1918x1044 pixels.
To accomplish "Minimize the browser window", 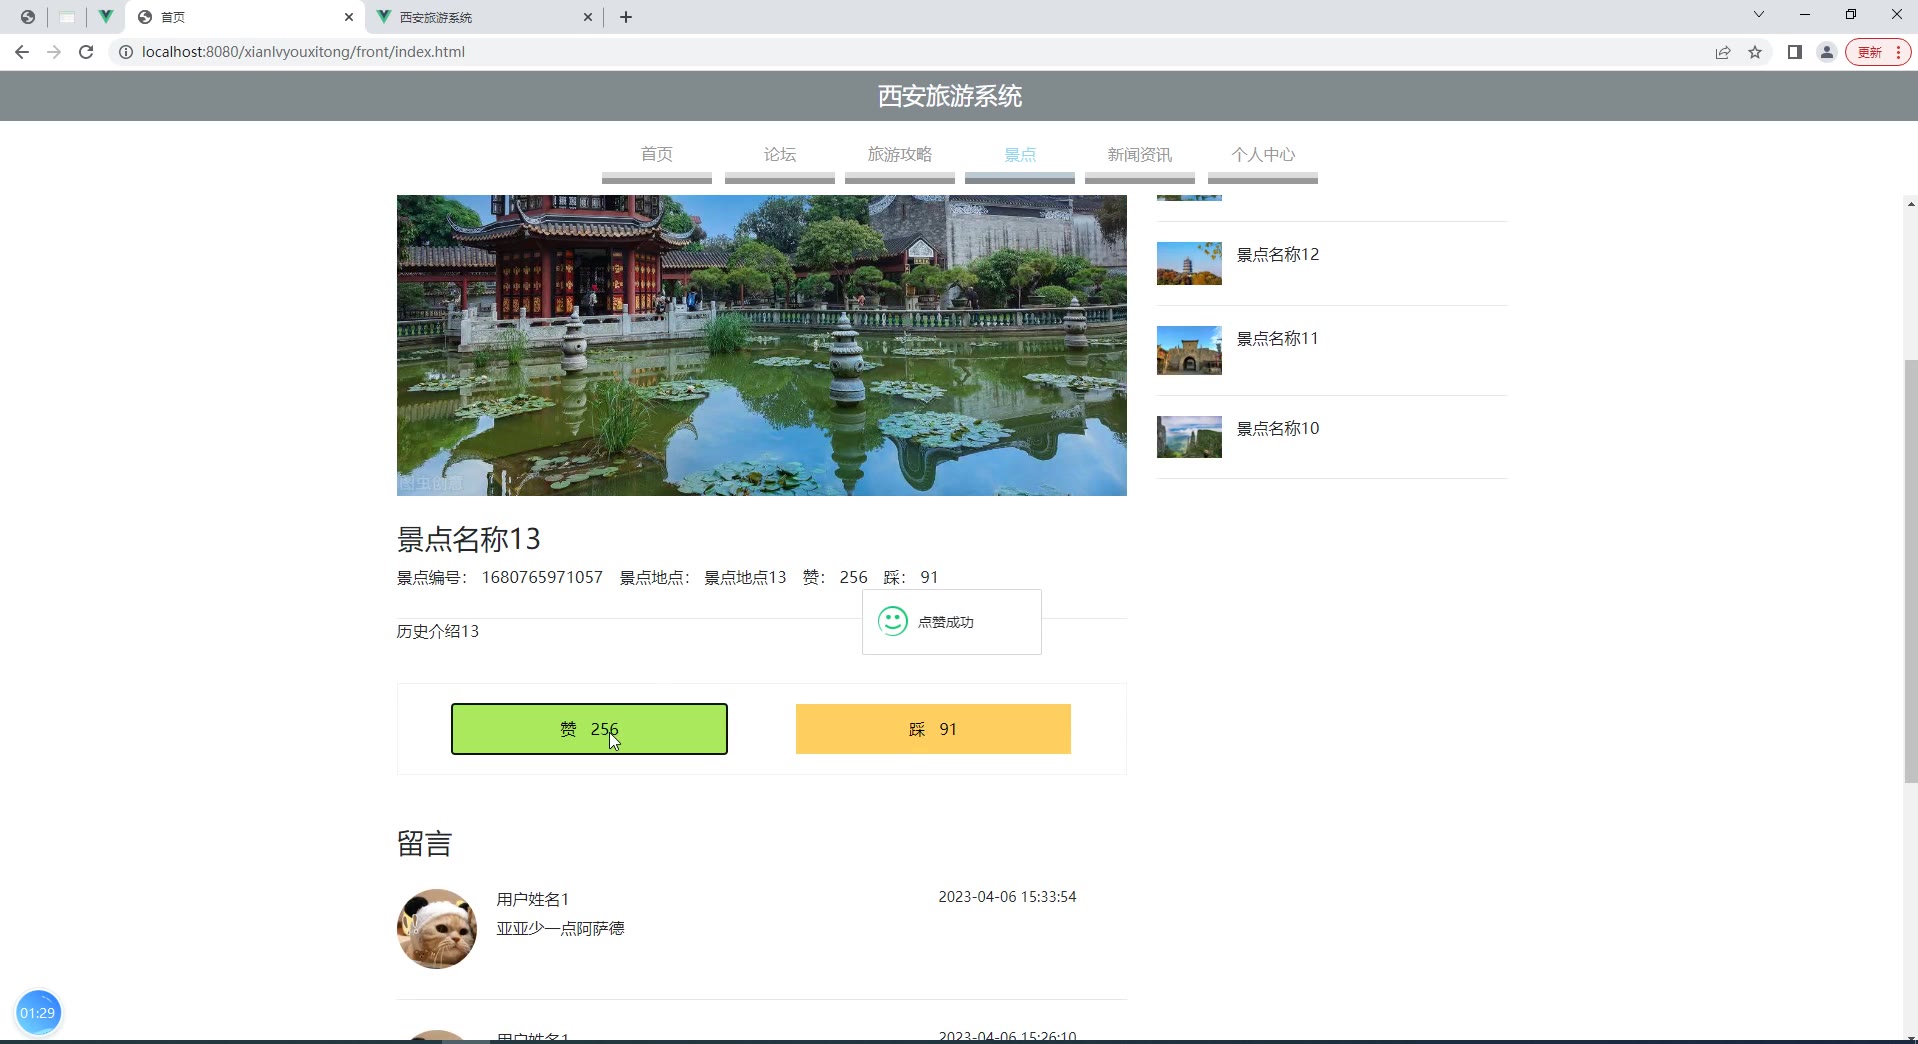I will pos(1805,14).
